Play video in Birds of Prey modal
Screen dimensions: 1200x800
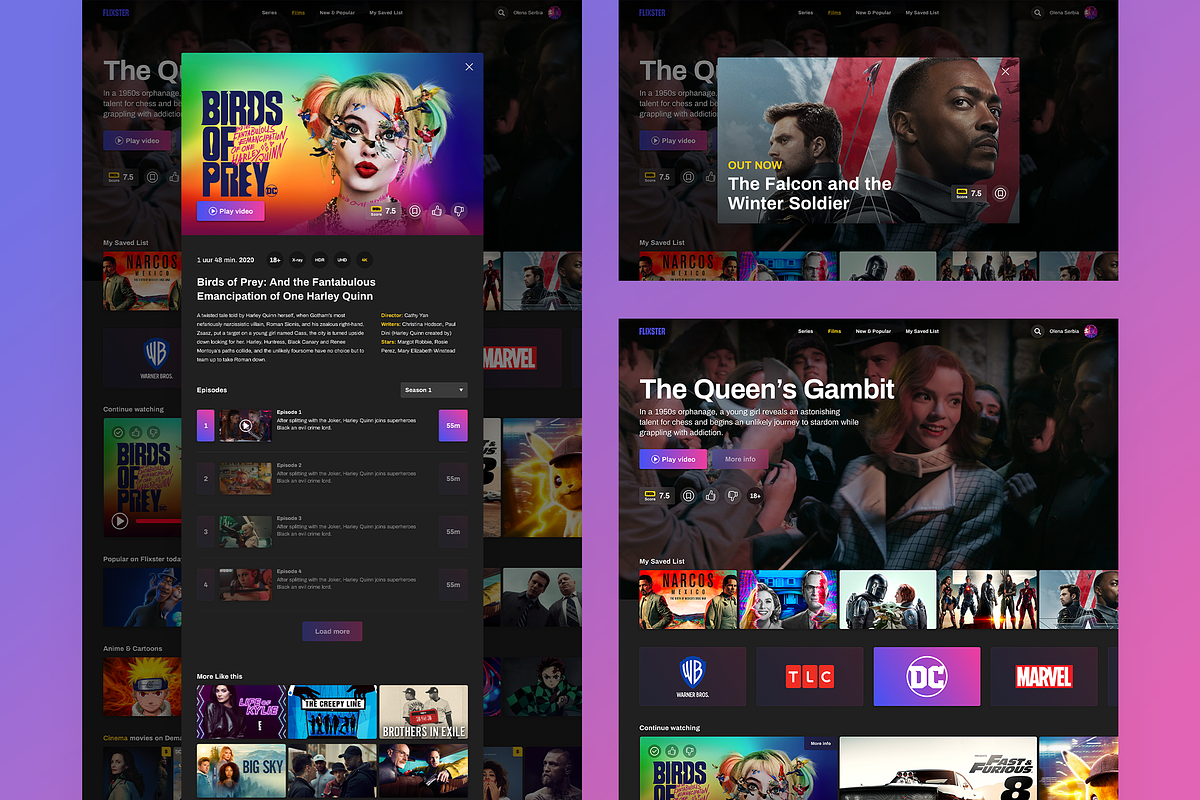point(231,211)
